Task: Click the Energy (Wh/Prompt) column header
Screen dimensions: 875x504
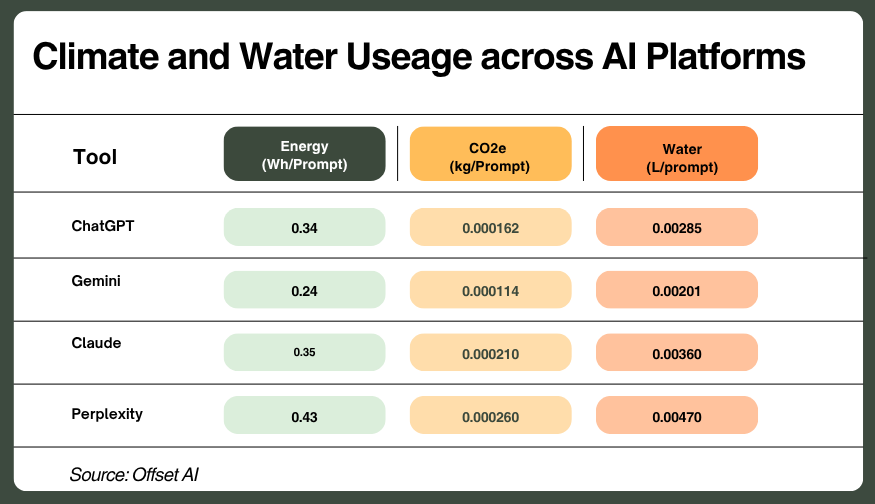Action: coord(304,154)
